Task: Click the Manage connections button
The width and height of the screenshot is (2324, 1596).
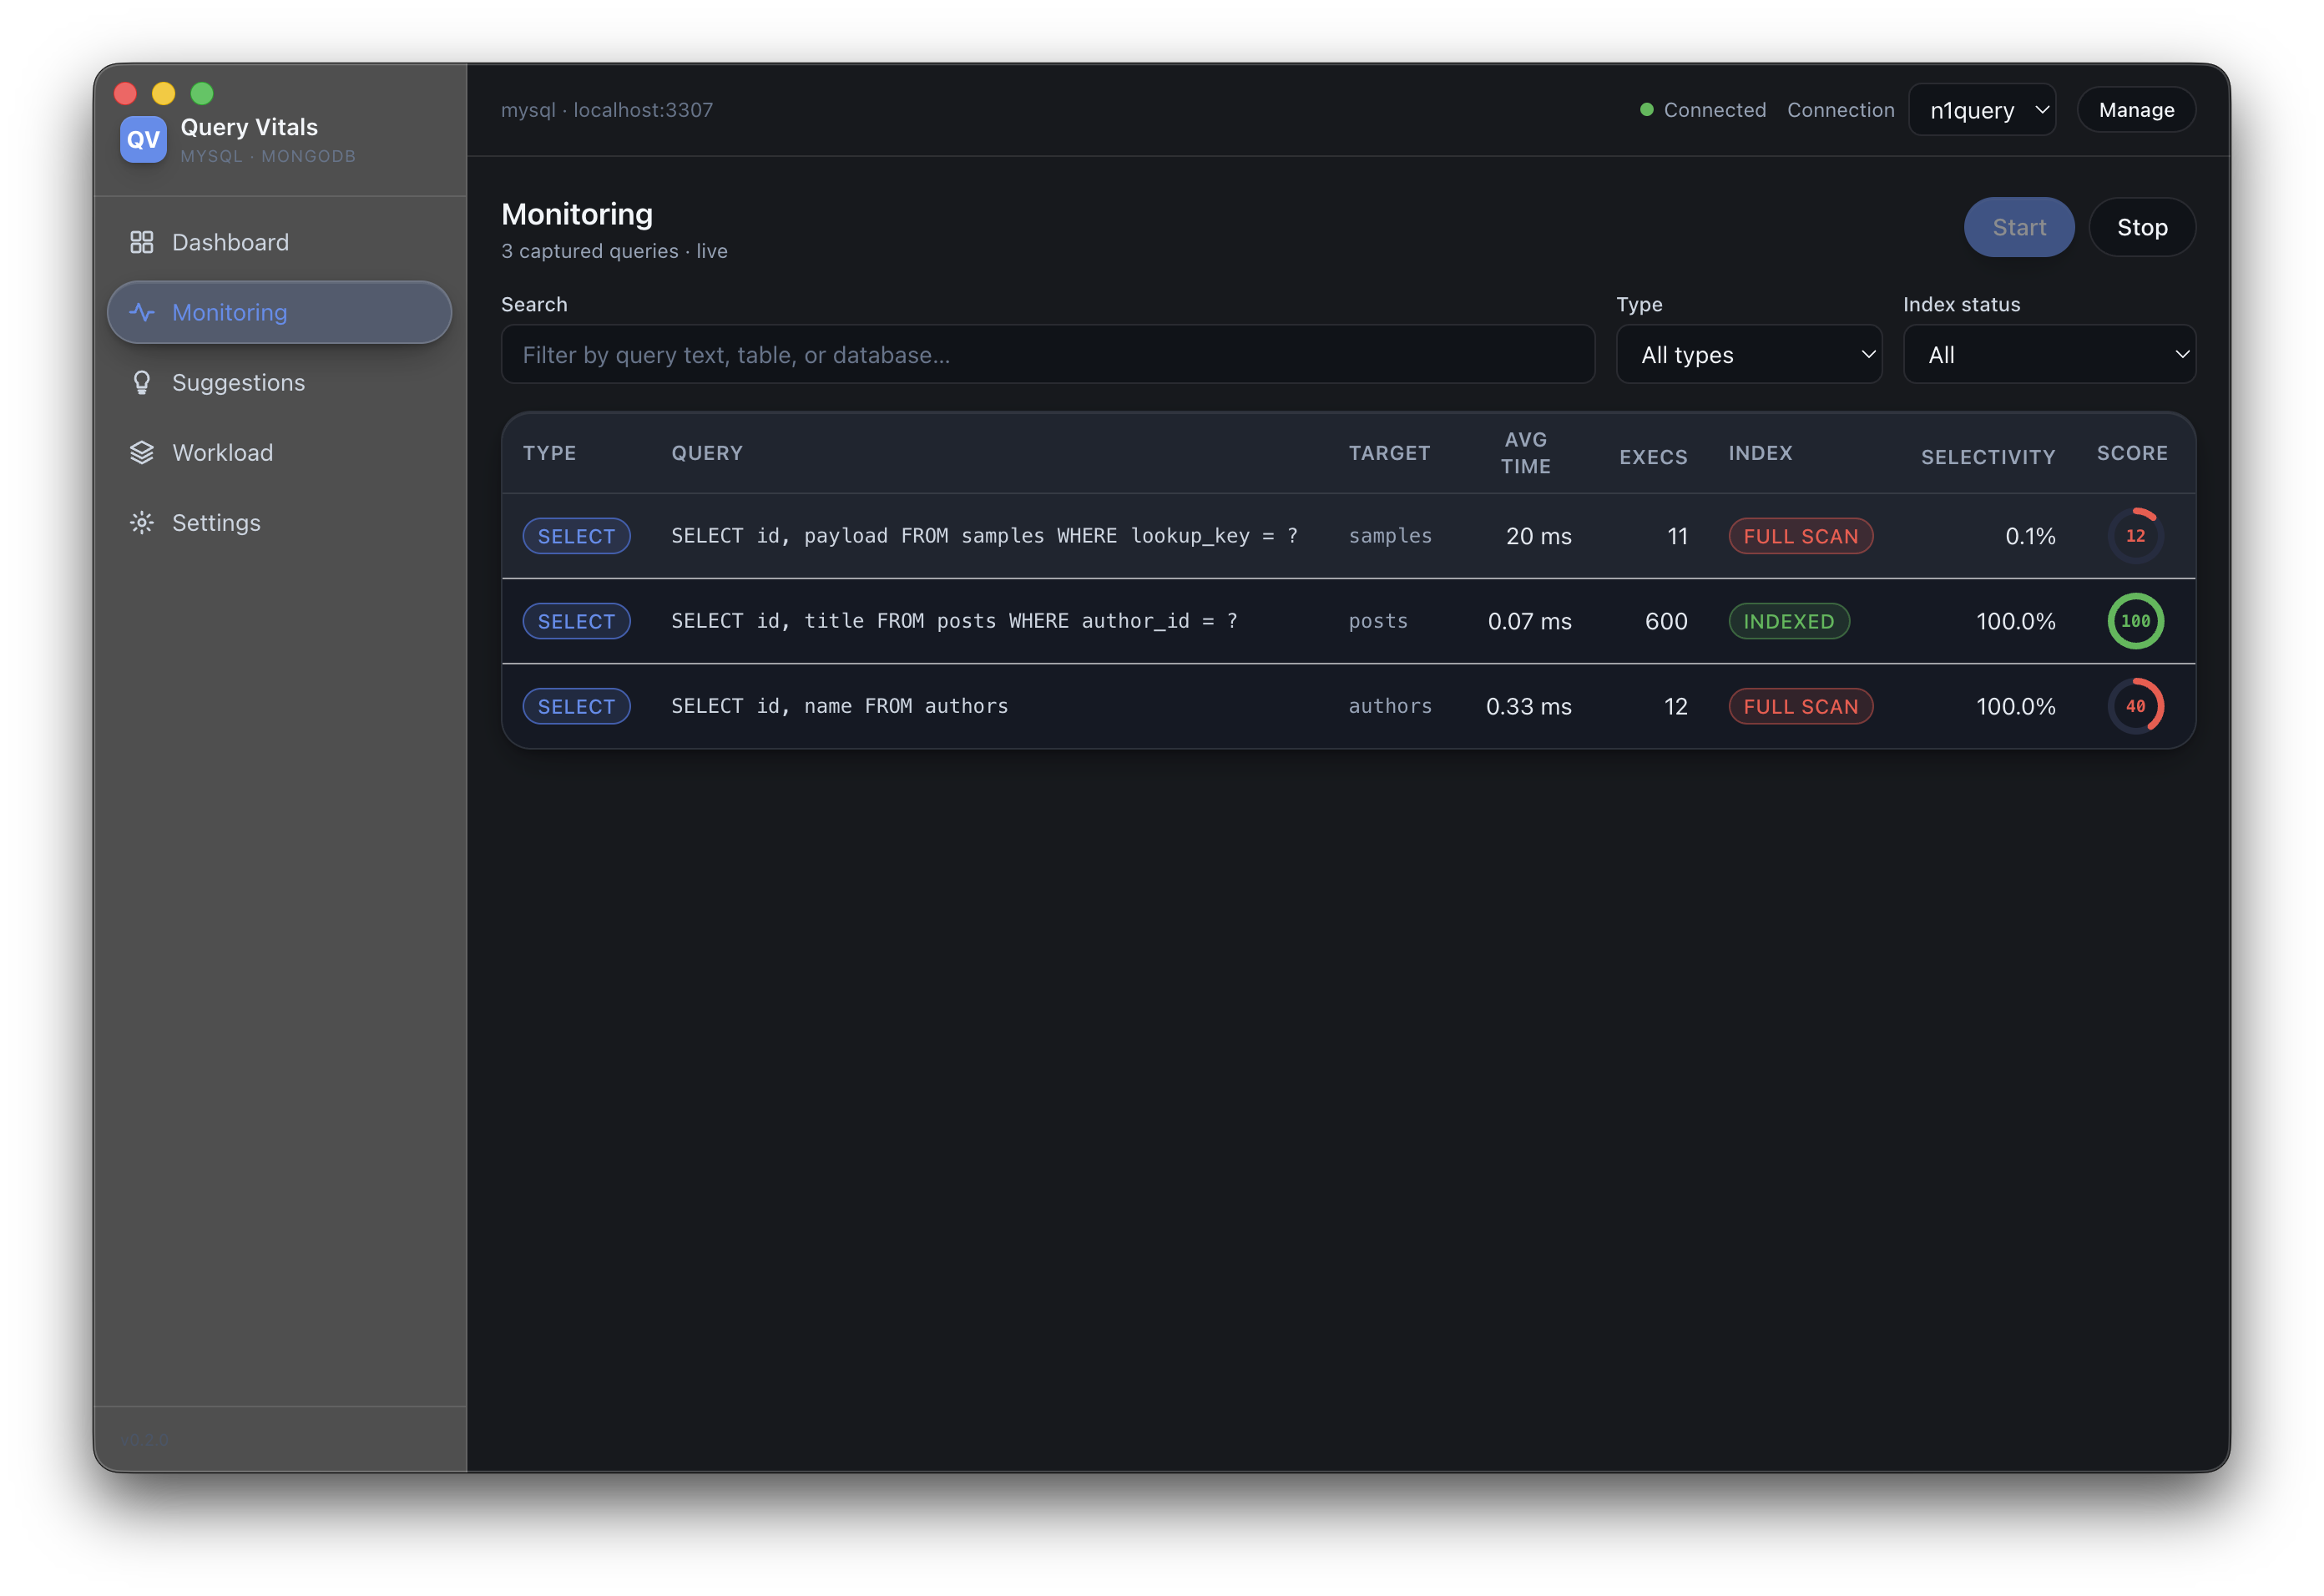Action: (x=2136, y=110)
